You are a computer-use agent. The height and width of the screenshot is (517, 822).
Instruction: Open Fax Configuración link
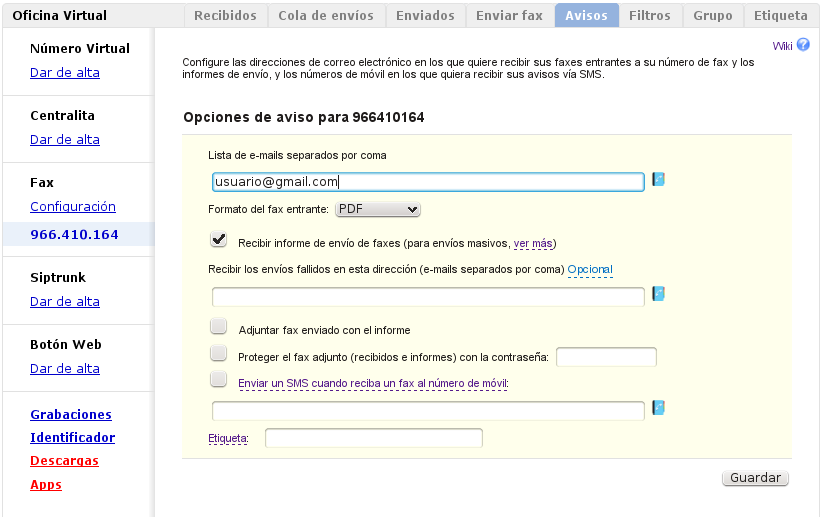73,207
